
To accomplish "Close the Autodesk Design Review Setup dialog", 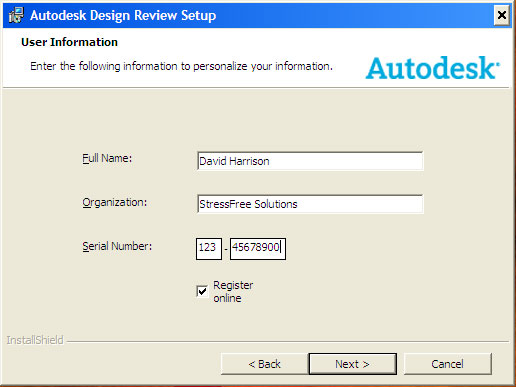I will (x=501, y=15).
